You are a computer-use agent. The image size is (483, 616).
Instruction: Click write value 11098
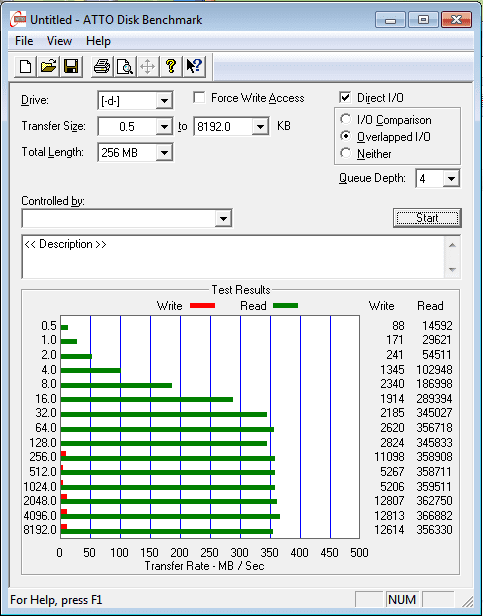(x=388, y=456)
